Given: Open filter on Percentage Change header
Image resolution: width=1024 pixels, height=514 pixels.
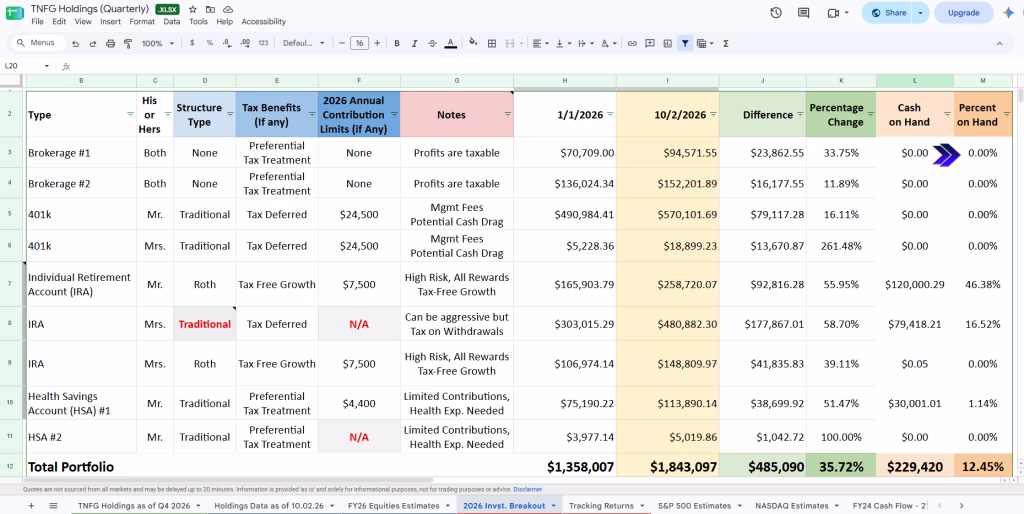Looking at the screenshot, I should click(869, 114).
